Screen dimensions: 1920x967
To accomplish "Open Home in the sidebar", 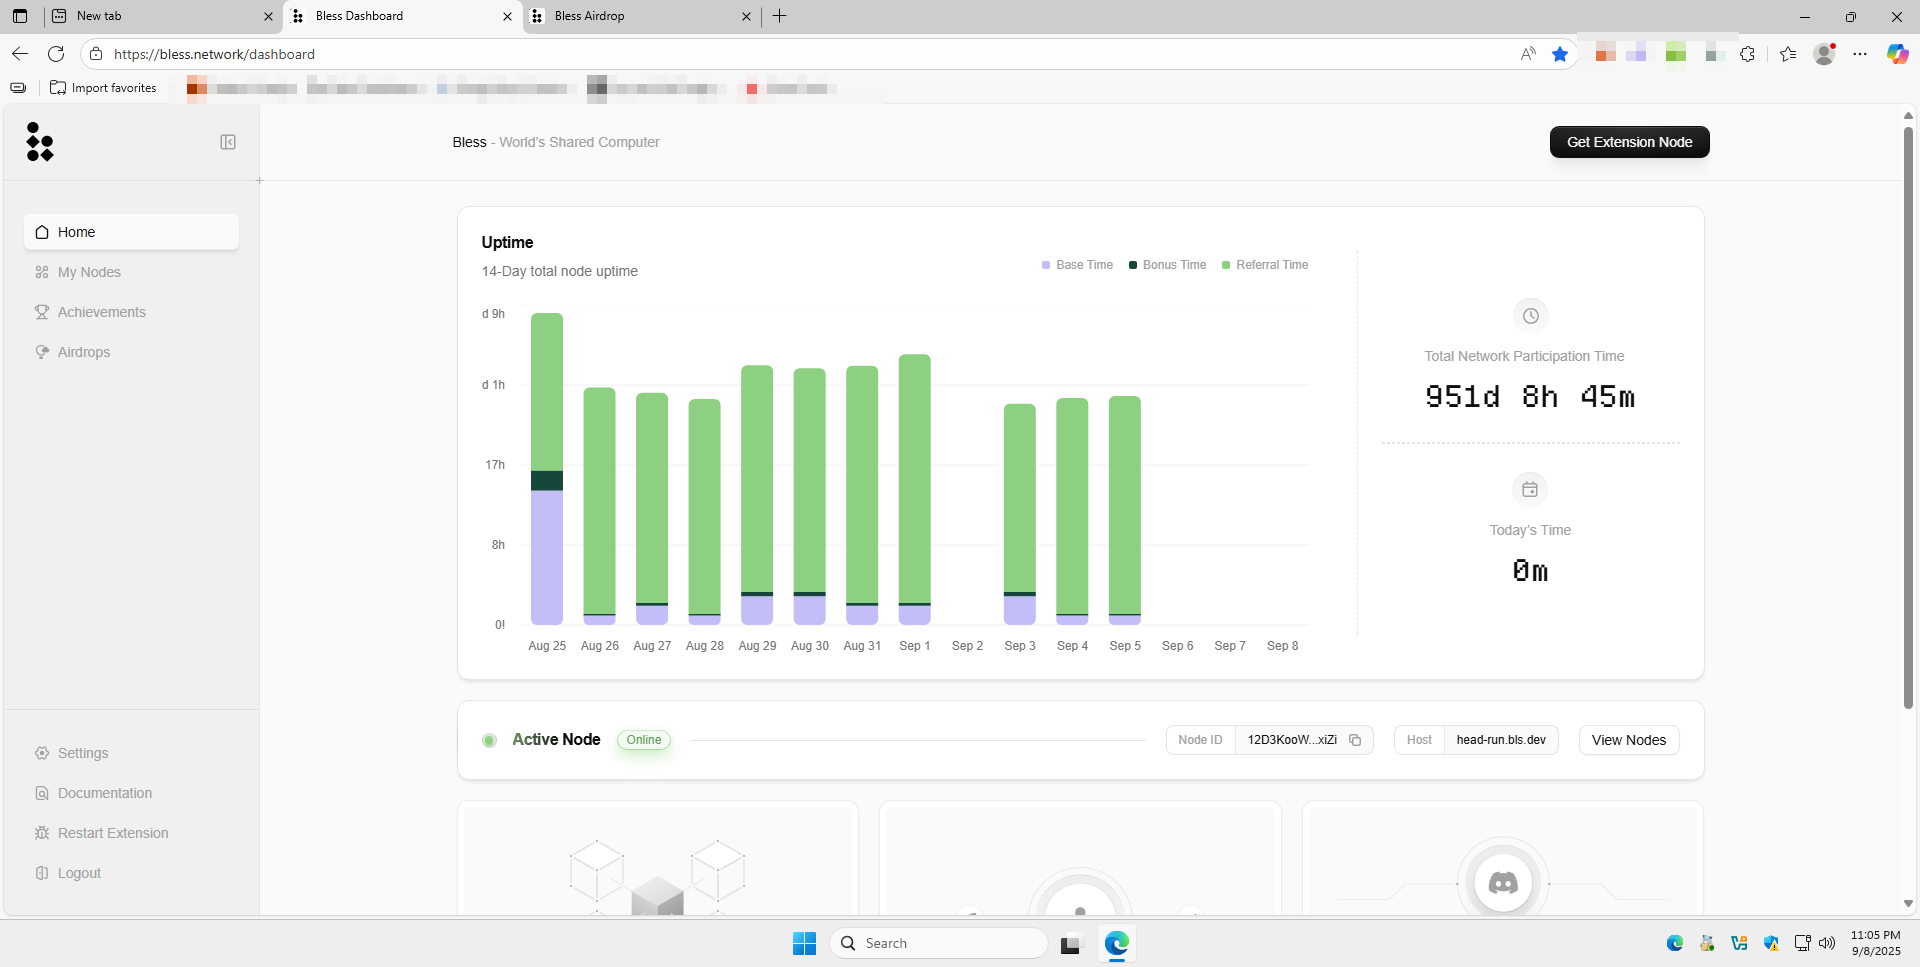I will point(131,232).
